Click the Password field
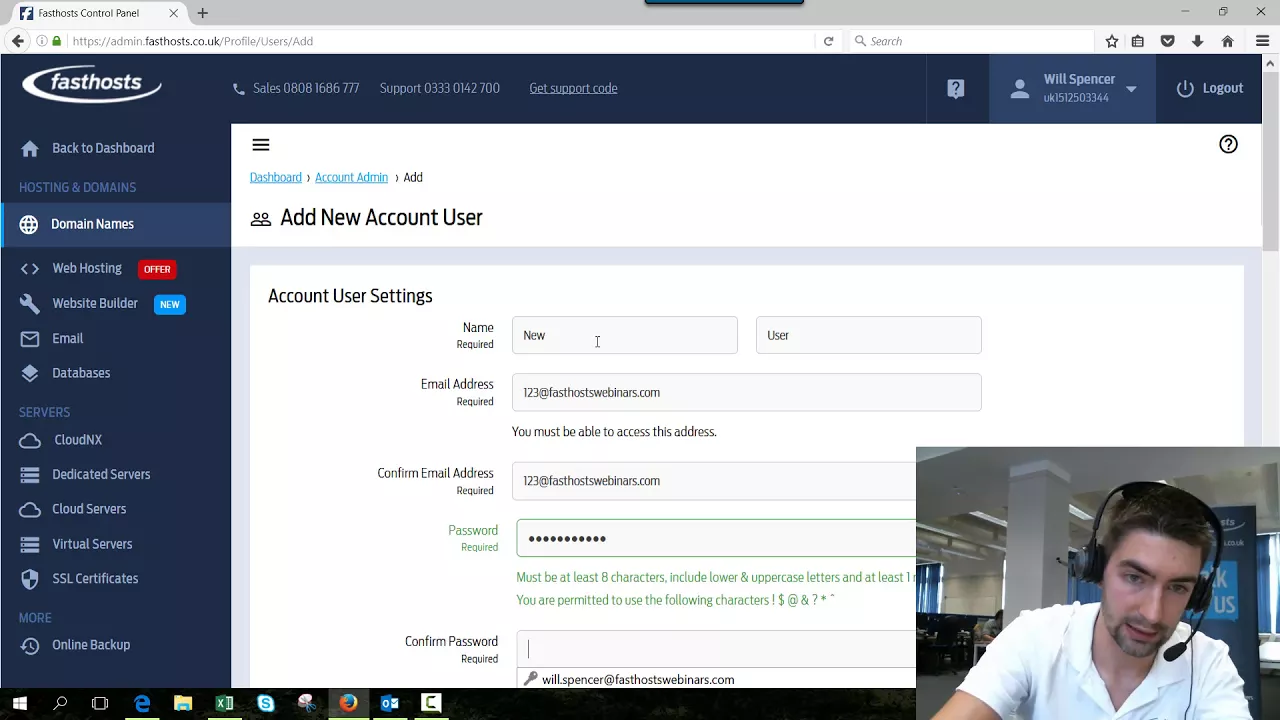Screen dimensions: 1280x720 pyautogui.click(x=716, y=538)
